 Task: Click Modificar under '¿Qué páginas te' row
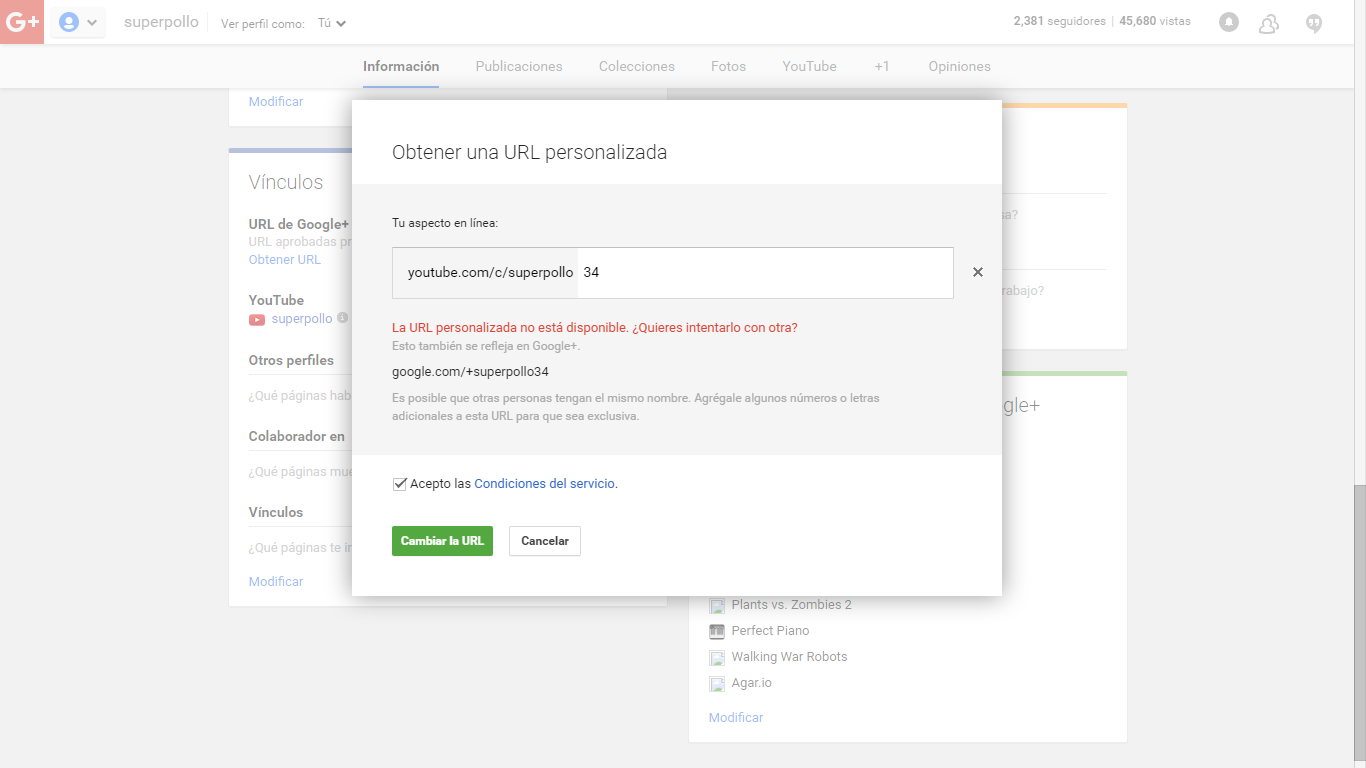276,582
